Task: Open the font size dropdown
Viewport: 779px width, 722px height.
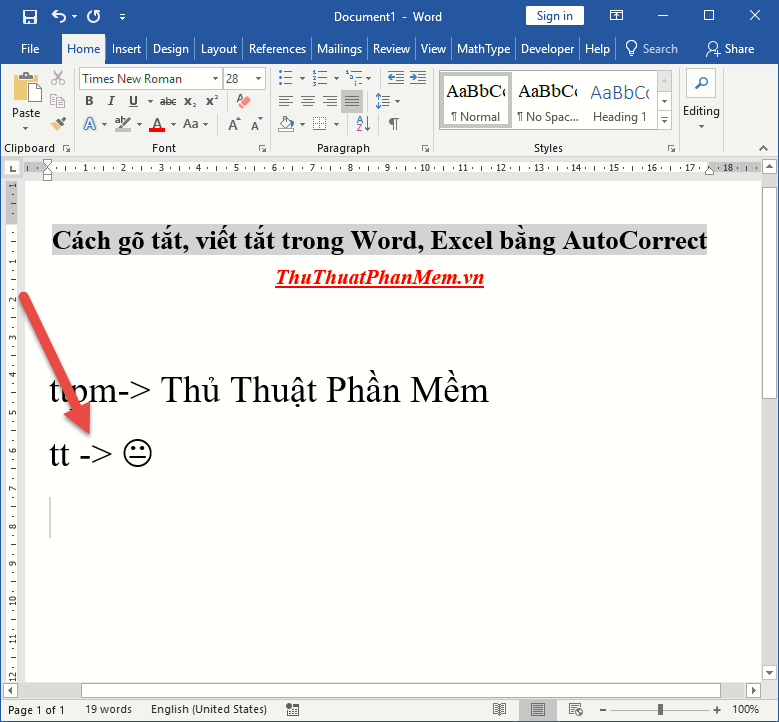Action: tap(258, 79)
